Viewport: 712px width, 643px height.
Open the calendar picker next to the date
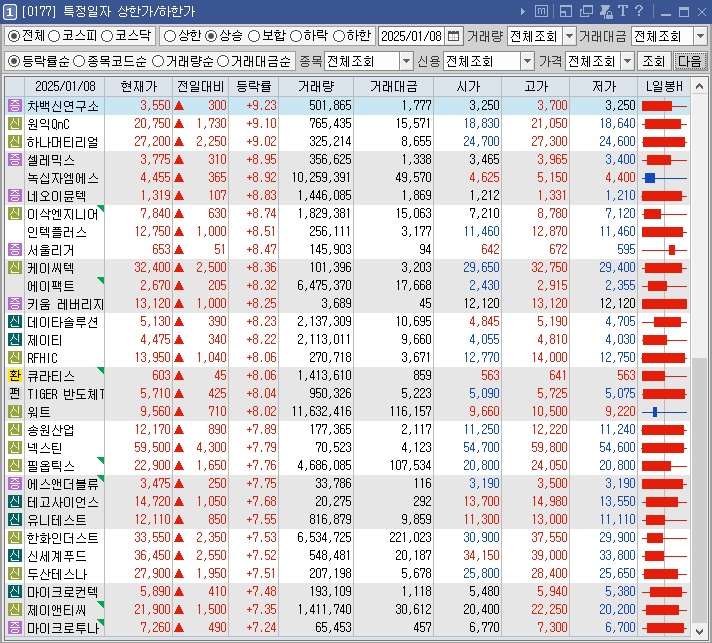(453, 36)
